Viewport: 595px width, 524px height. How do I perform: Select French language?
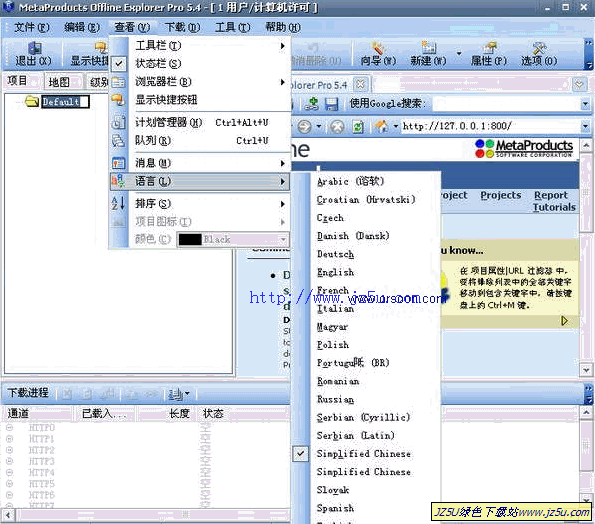[333, 290]
